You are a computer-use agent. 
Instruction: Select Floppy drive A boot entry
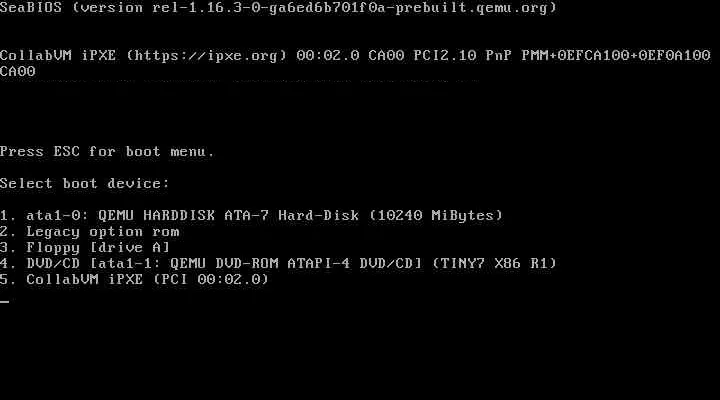click(x=85, y=248)
